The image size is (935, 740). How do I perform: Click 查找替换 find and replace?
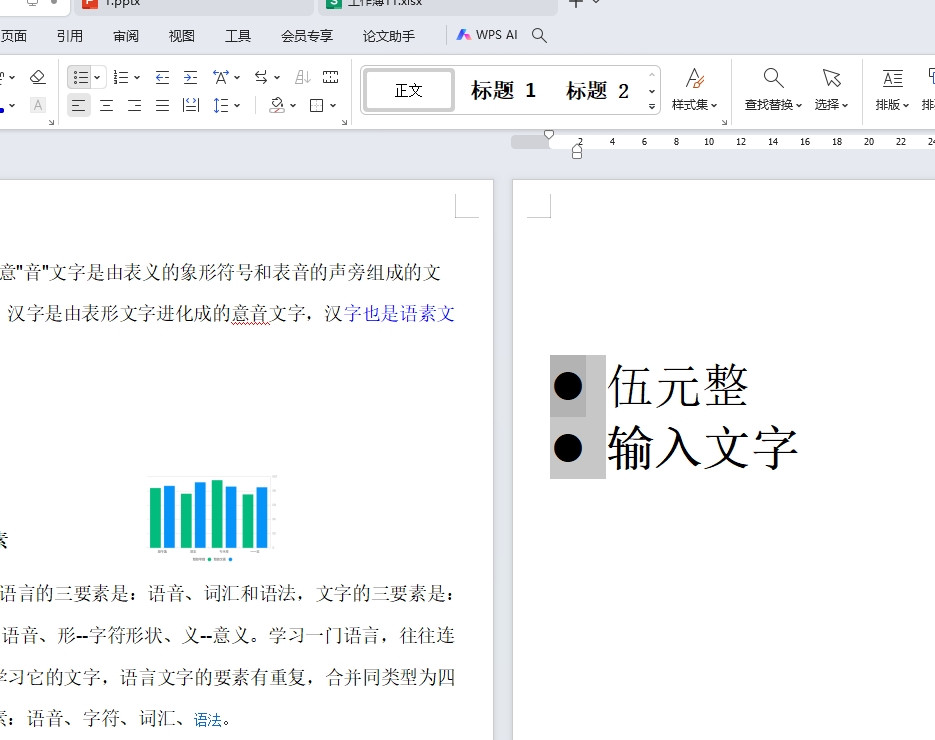coord(773,89)
